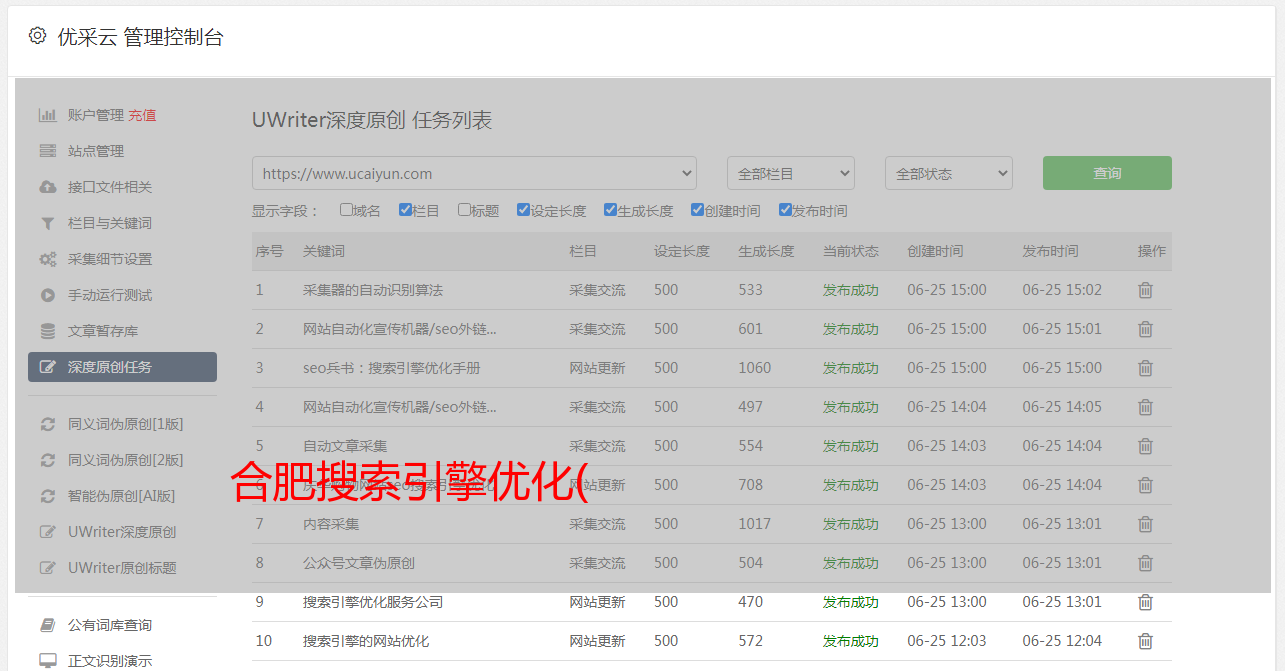
Task: Click the 账户管理 bar chart icon
Action: [47, 115]
